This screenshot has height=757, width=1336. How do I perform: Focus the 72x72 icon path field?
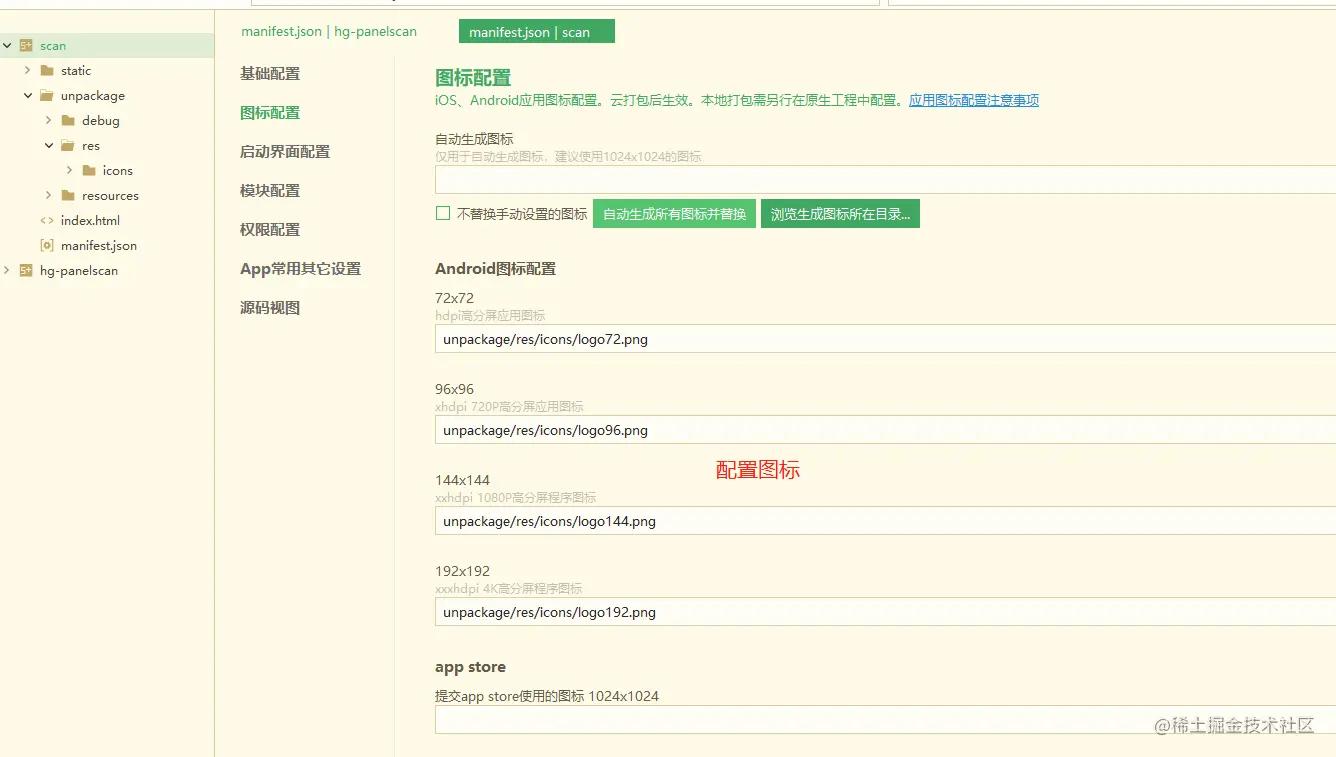(885, 339)
